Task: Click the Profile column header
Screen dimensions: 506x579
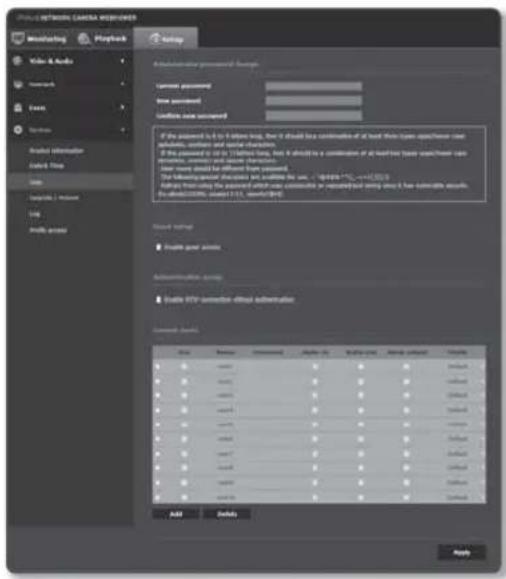Action: pos(457,352)
